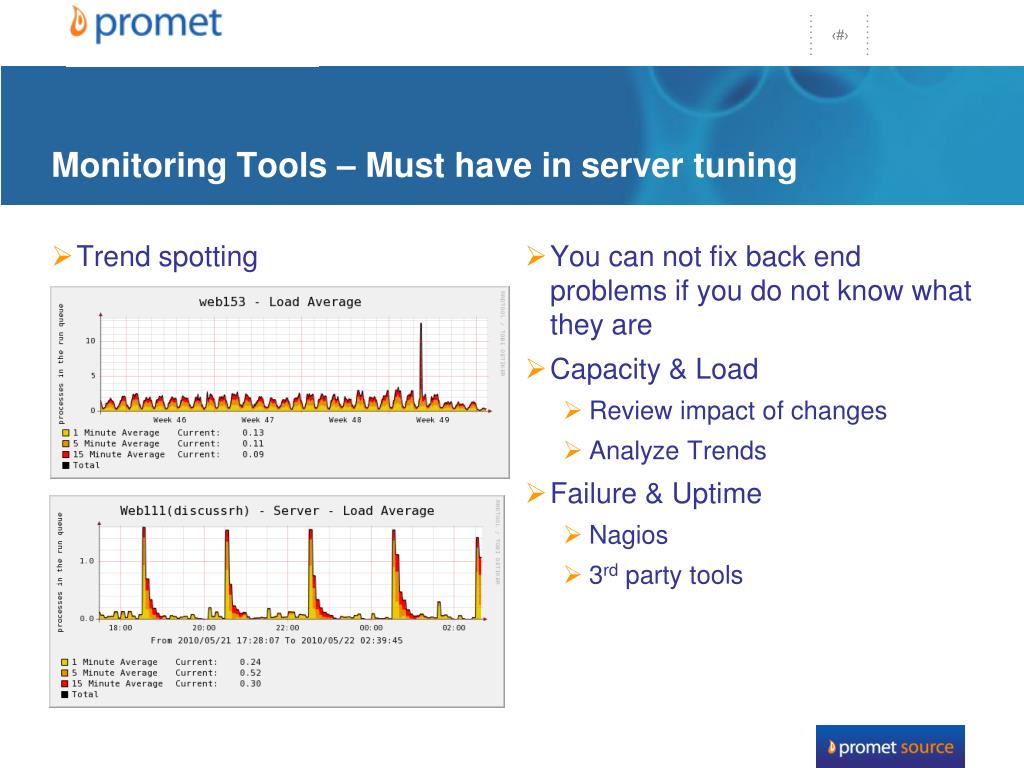
Task: Click the 3rd party tools sub-bullet
Action: coord(666,575)
